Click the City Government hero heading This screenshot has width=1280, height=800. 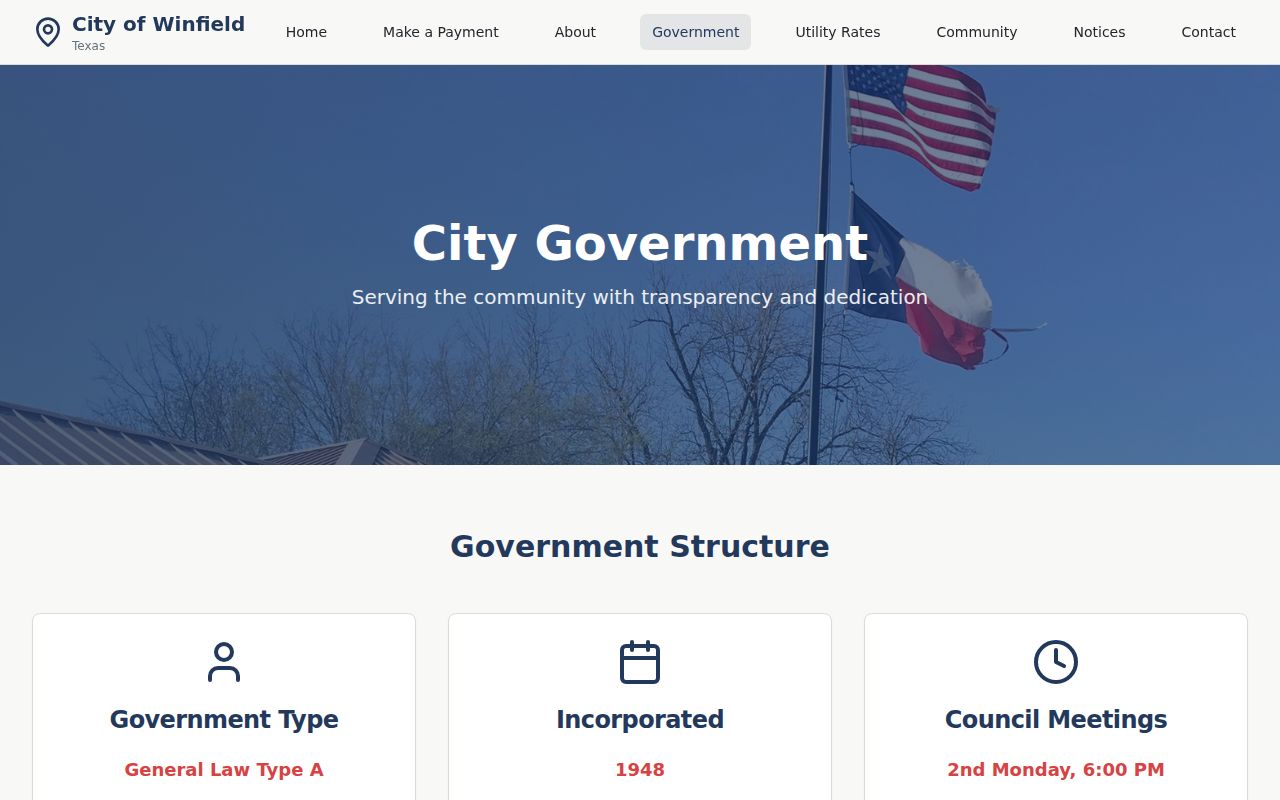(x=640, y=243)
